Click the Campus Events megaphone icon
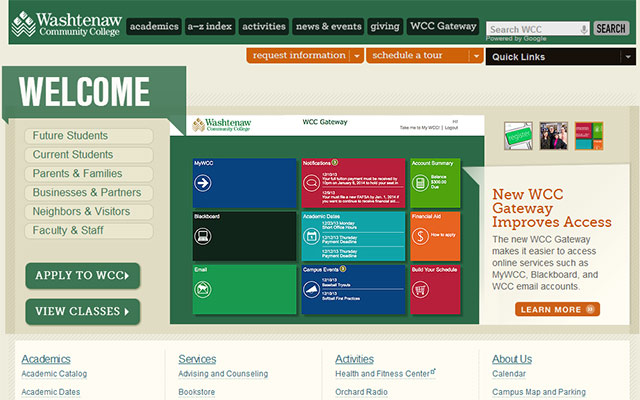 coord(311,289)
